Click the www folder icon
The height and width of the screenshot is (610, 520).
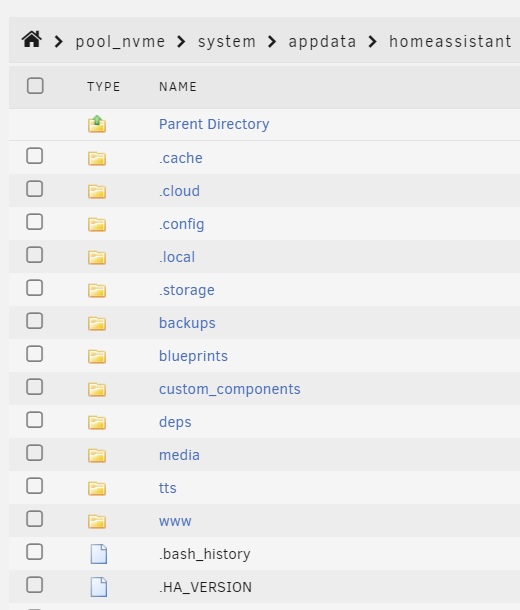(97, 521)
